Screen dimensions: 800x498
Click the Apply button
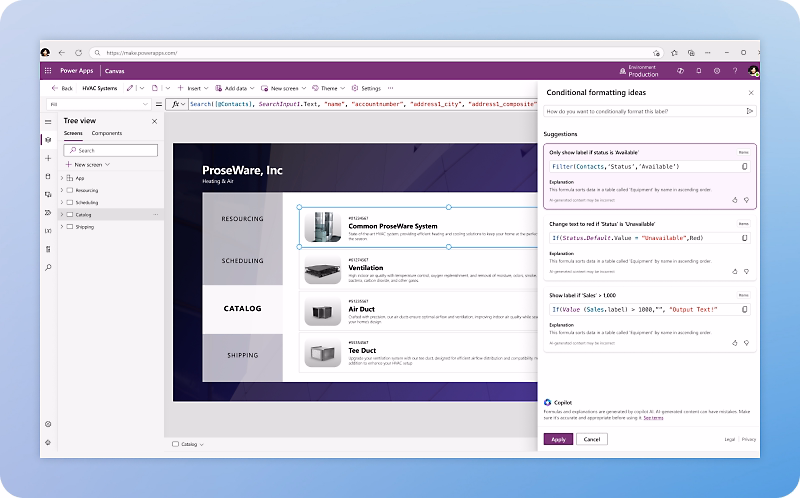pyautogui.click(x=558, y=439)
